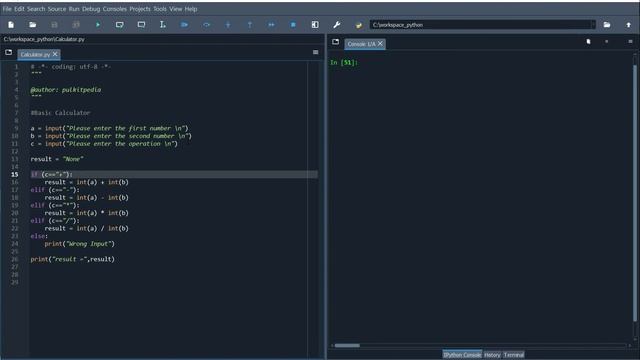
Task: Open the View menu
Action: (176, 9)
